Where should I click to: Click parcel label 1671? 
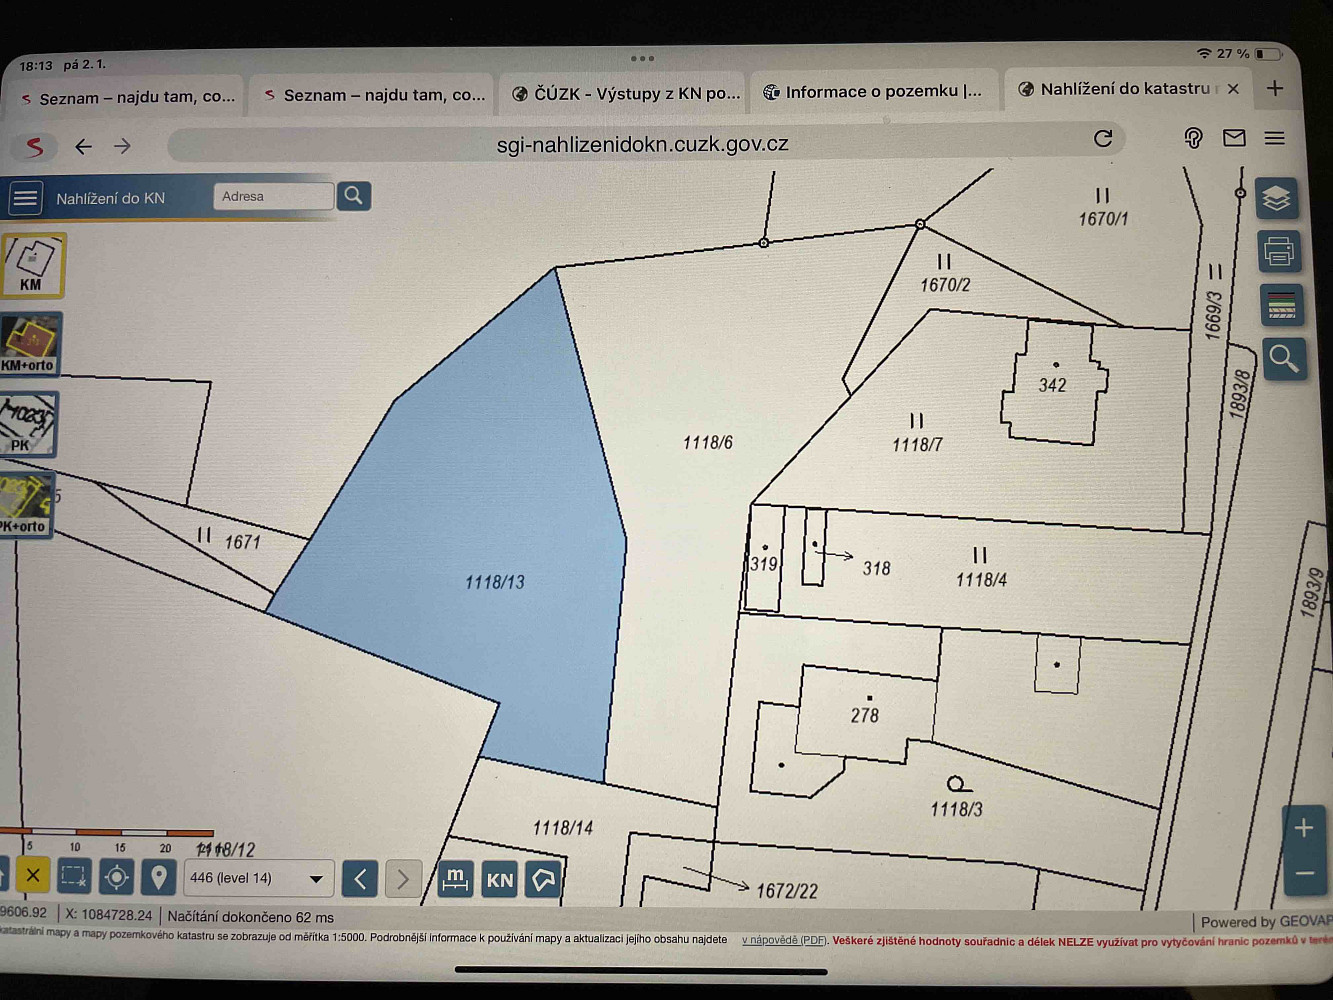[x=242, y=542]
